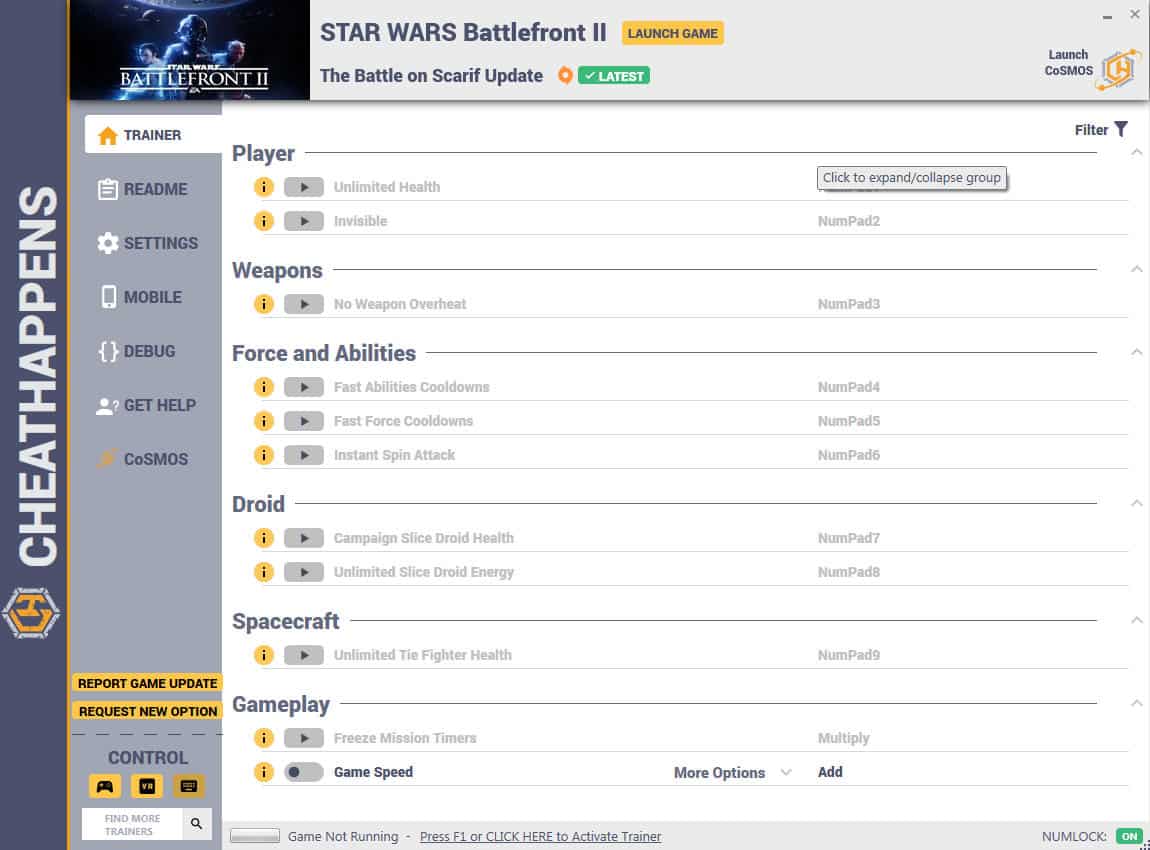1150x850 pixels.
Task: Activate Instant Spin Attack play button
Action: 304,455
